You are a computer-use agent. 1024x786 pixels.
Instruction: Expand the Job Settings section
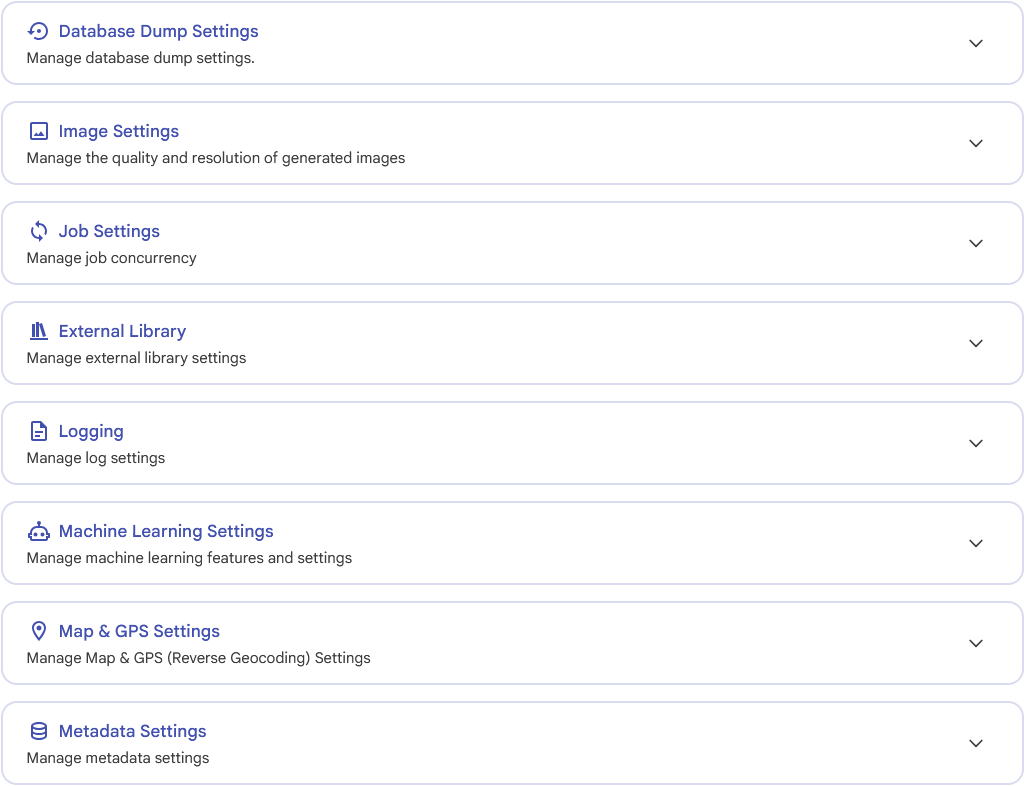pyautogui.click(x=976, y=243)
